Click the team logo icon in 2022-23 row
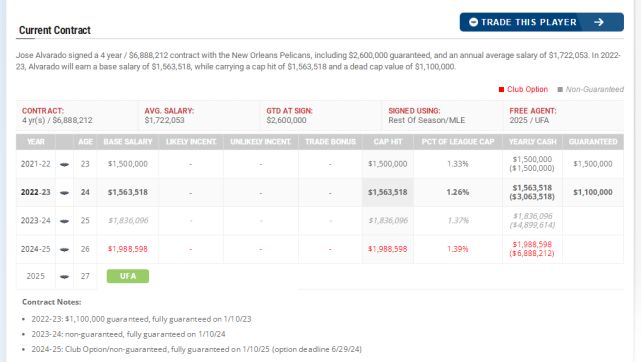 click(x=64, y=193)
